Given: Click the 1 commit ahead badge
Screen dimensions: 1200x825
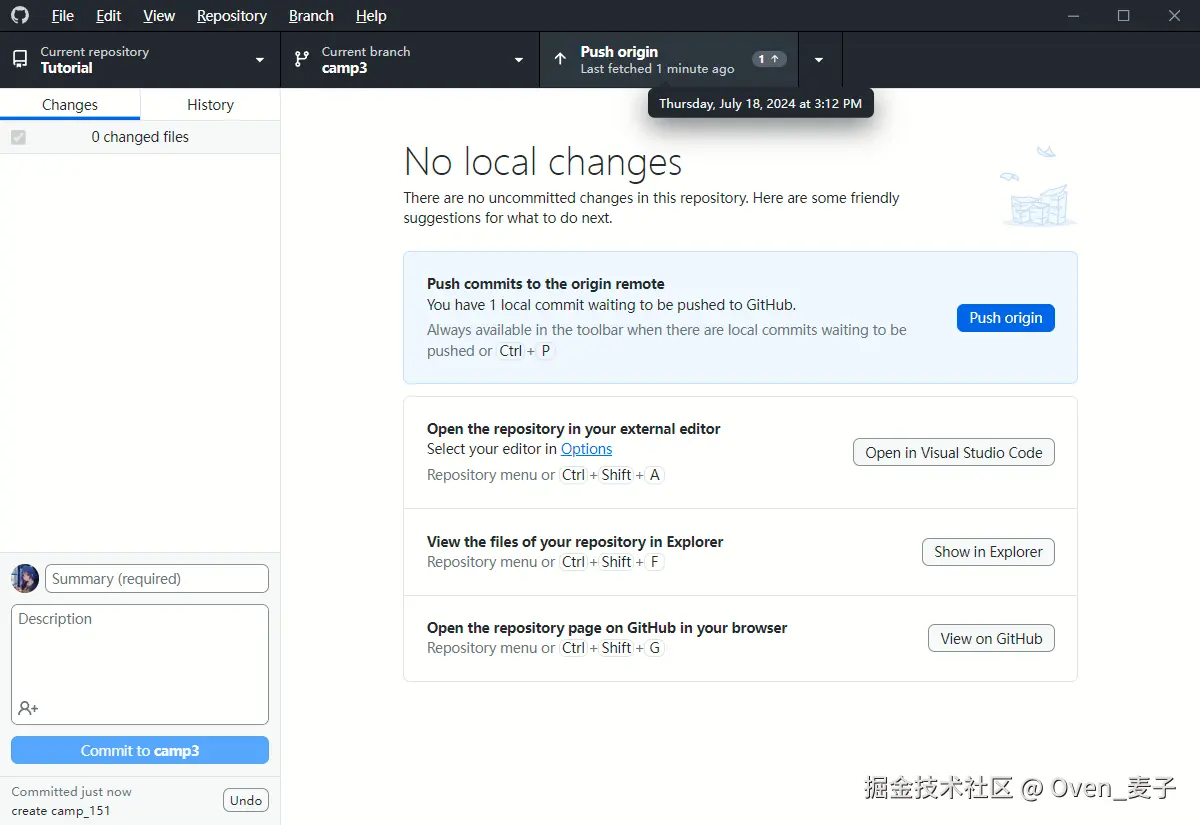Looking at the screenshot, I should tap(768, 59).
